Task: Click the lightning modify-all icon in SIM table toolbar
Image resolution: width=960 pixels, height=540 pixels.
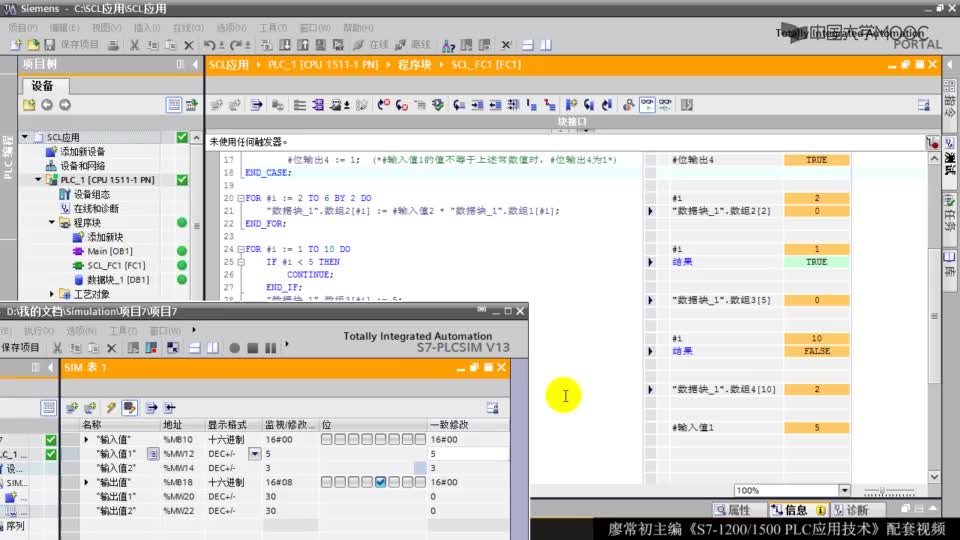Action: coord(111,408)
